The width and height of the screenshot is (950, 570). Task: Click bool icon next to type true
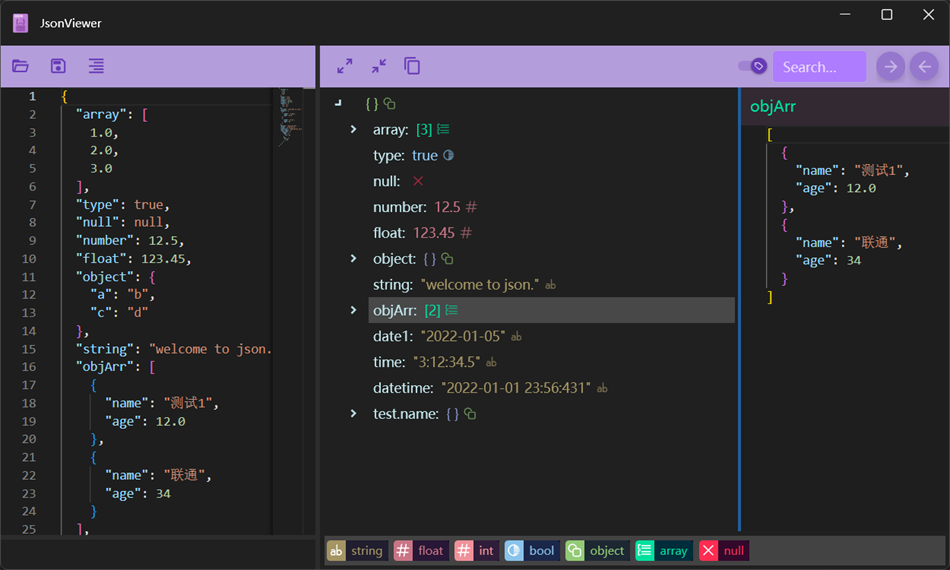[x=448, y=155]
